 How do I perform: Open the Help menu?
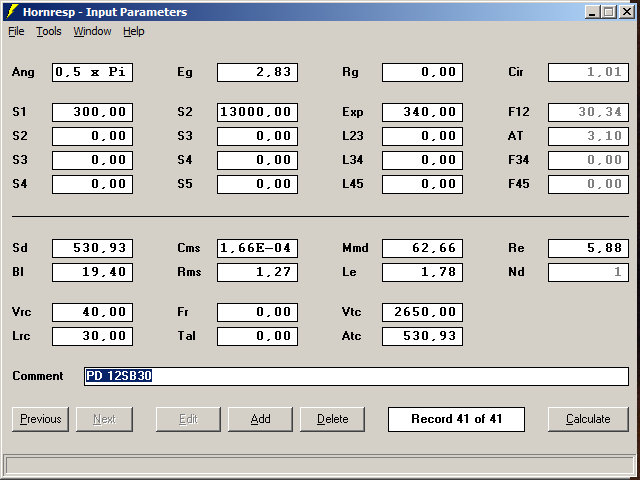coord(134,31)
